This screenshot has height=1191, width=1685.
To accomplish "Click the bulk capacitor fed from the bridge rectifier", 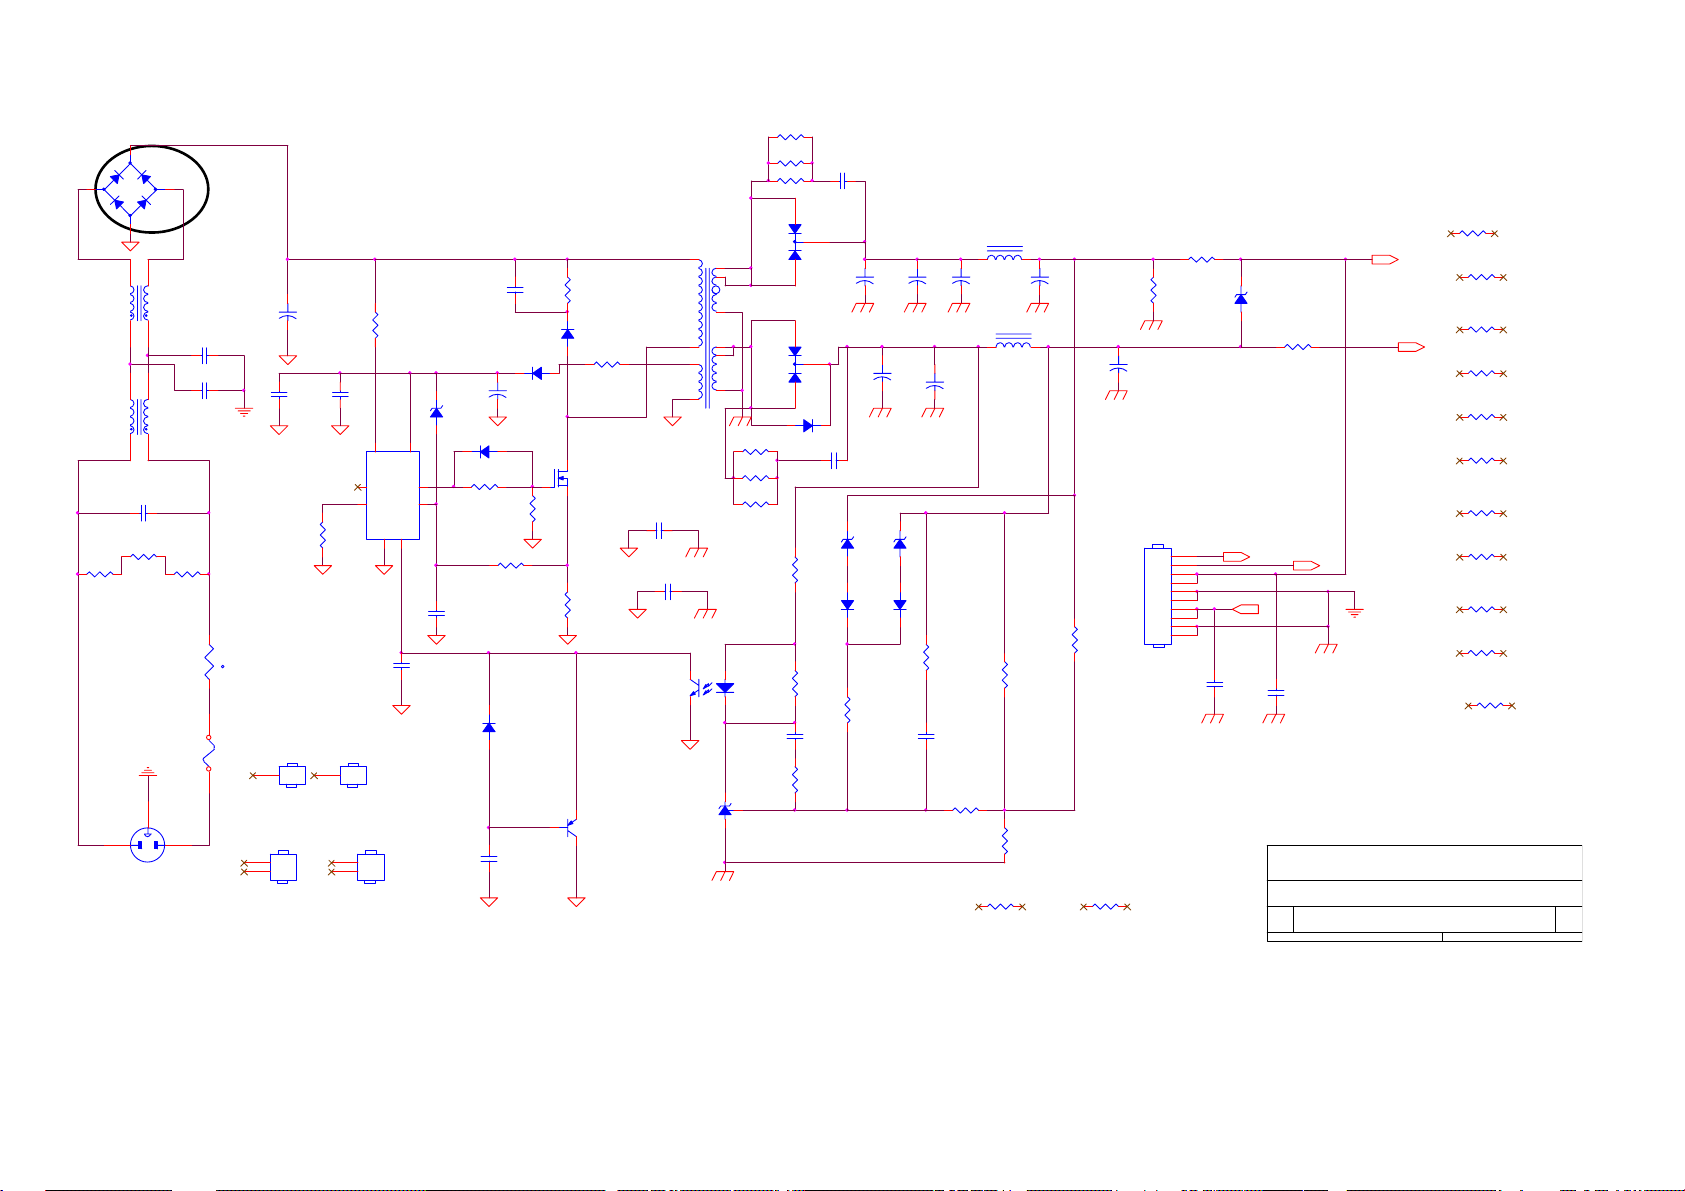I will pyautogui.click(x=288, y=315).
